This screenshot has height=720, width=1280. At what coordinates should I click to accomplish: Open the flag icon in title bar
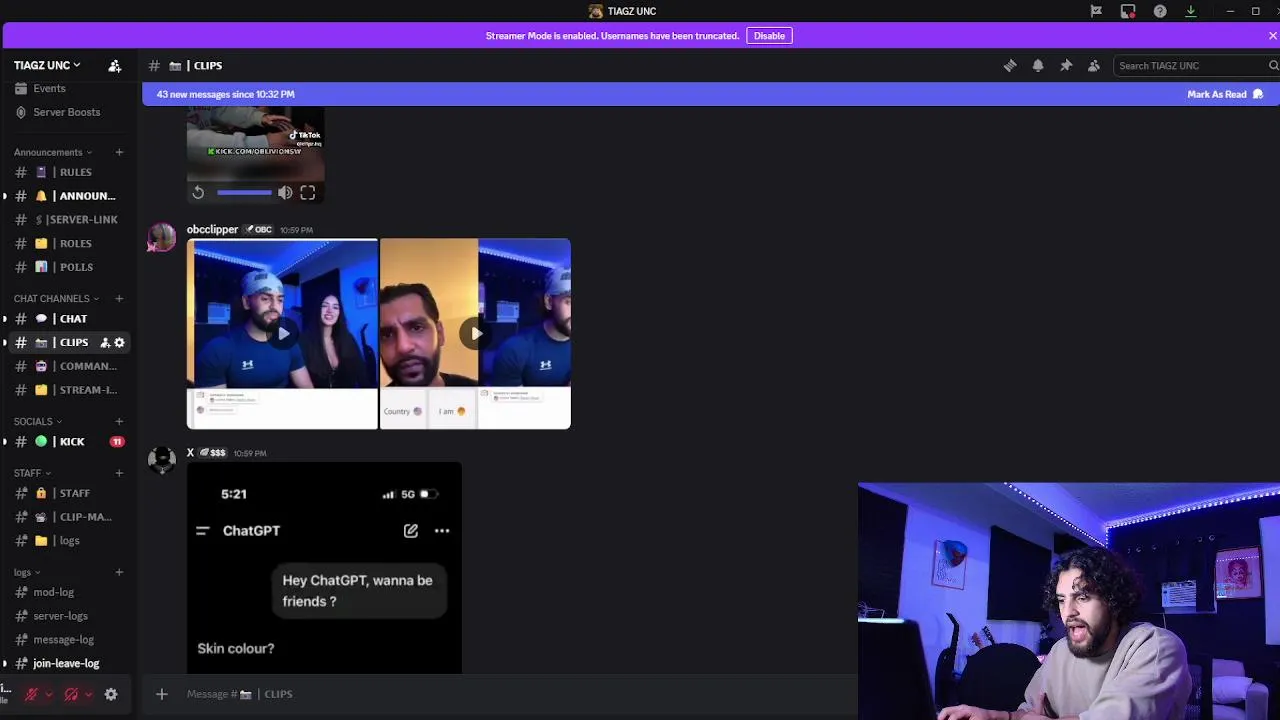1096,11
